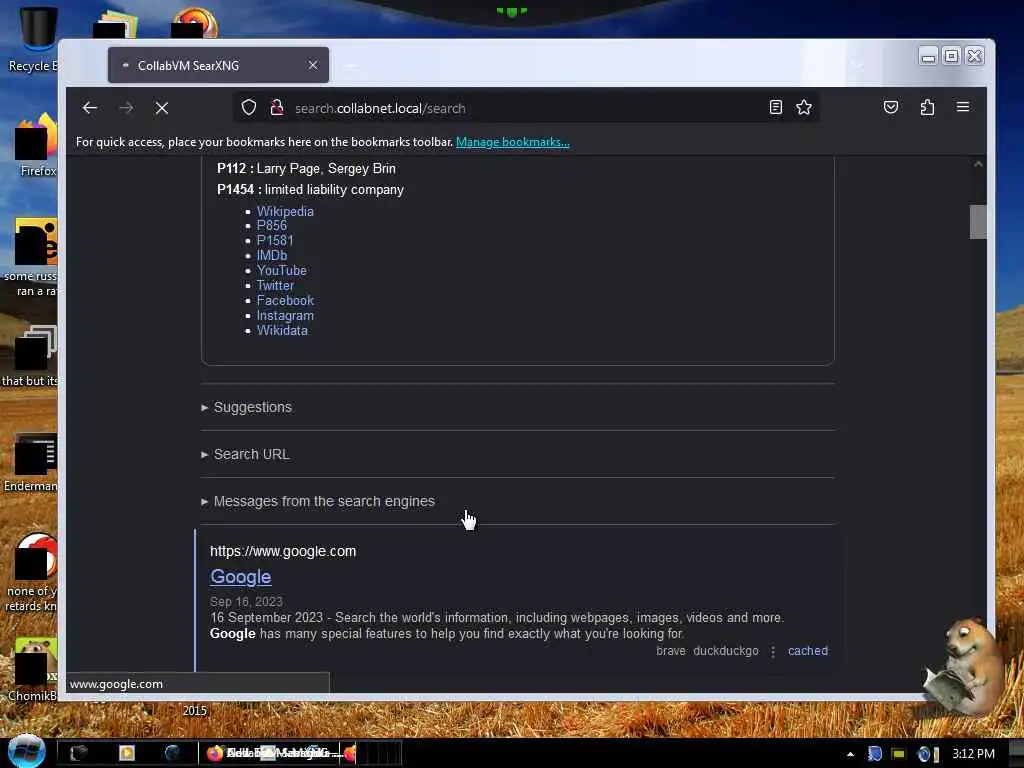Open the media player taskbar icon
The width and height of the screenshot is (1024, 768).
(127, 753)
